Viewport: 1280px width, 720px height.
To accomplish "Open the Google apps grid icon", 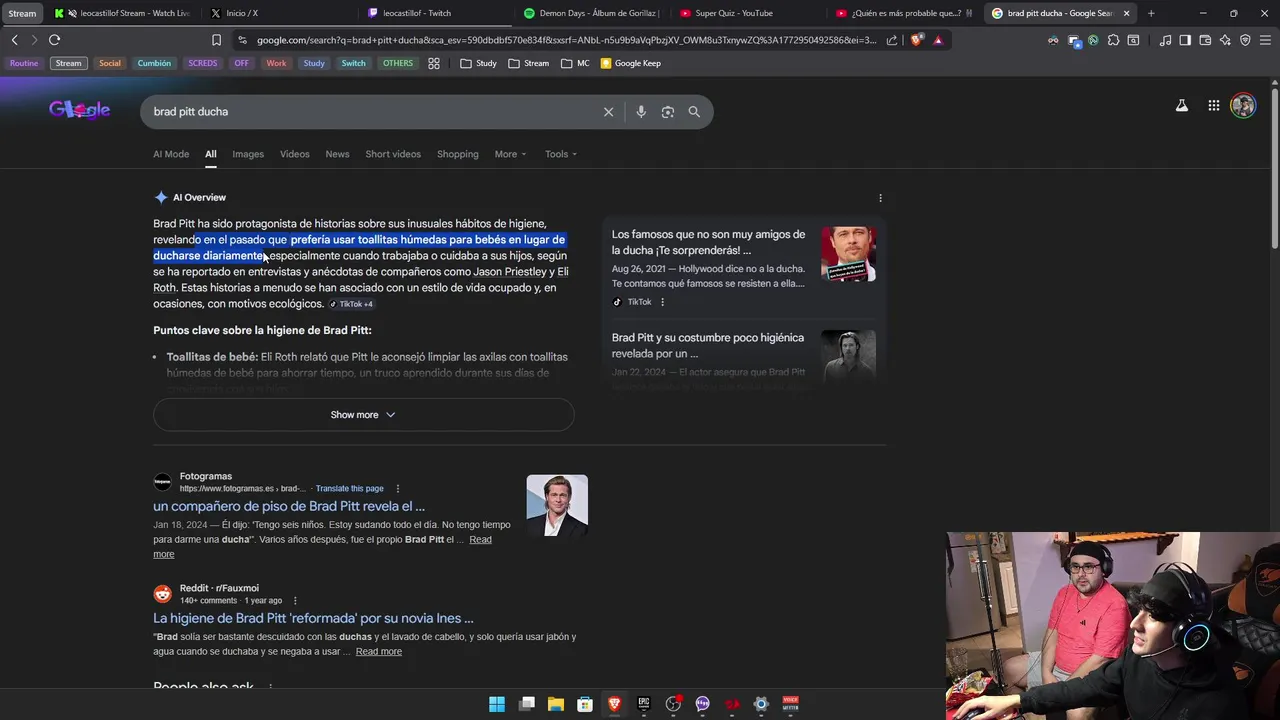I will pos(1213,106).
